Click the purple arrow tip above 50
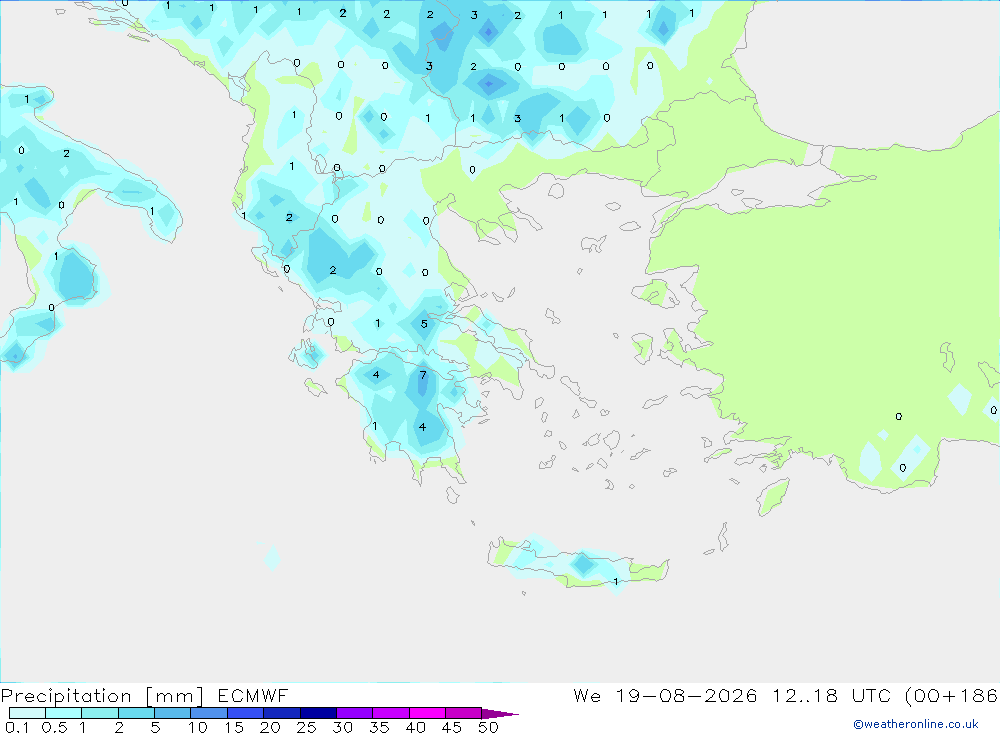Image resolution: width=1000 pixels, height=733 pixels. click(x=500, y=714)
